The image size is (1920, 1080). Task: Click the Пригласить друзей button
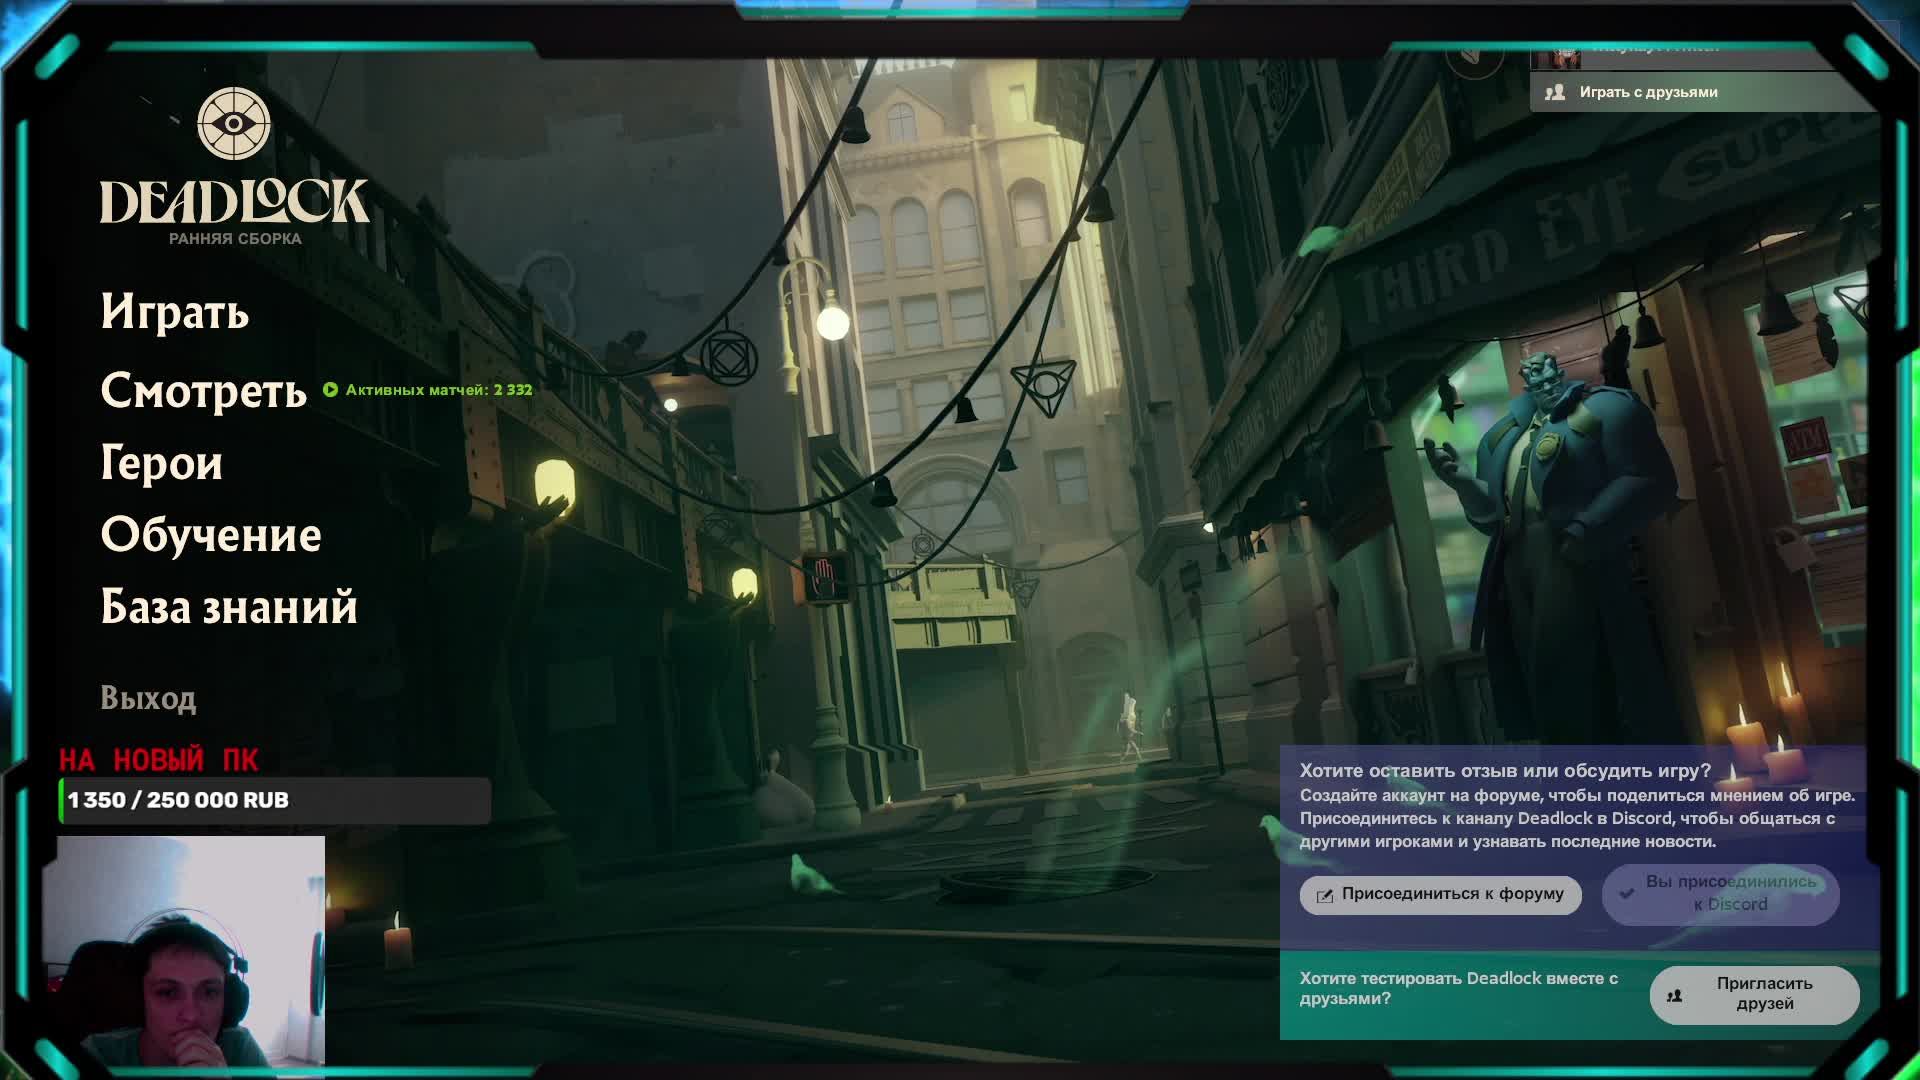[1755, 994]
